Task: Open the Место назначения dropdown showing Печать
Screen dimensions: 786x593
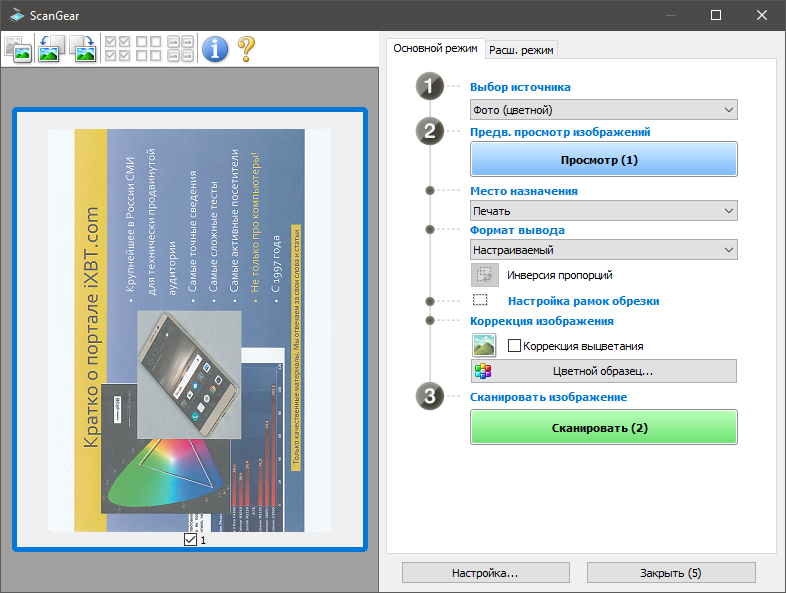Action: (x=604, y=211)
